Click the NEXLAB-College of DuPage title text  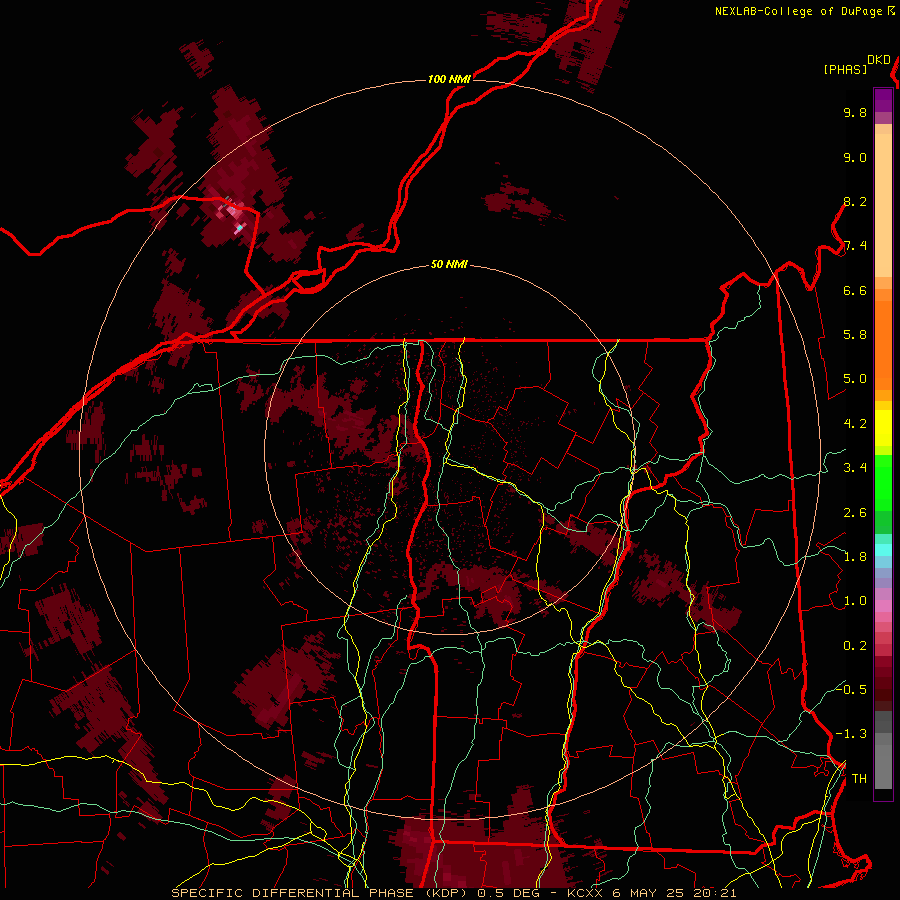pyautogui.click(x=798, y=11)
